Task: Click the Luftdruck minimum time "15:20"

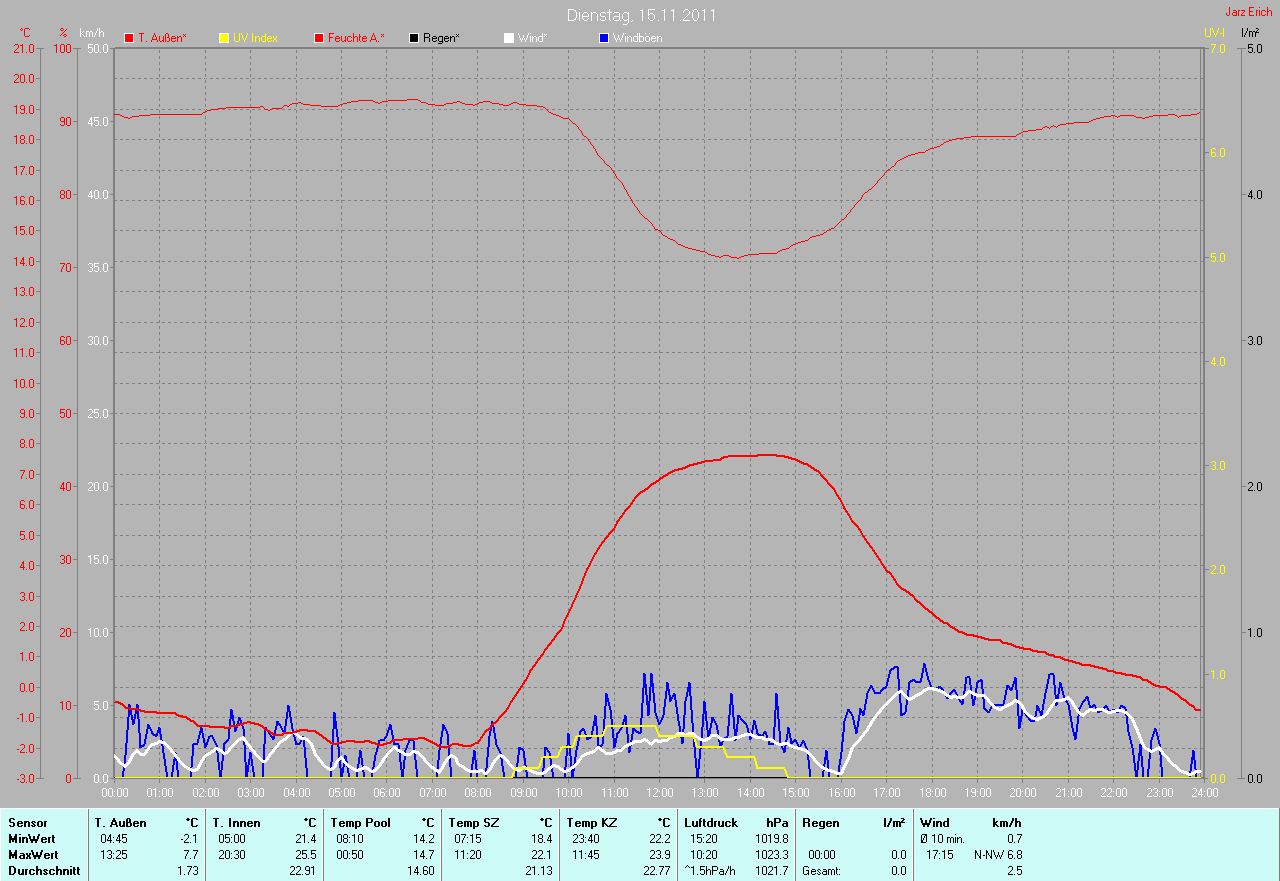Action: pos(704,839)
